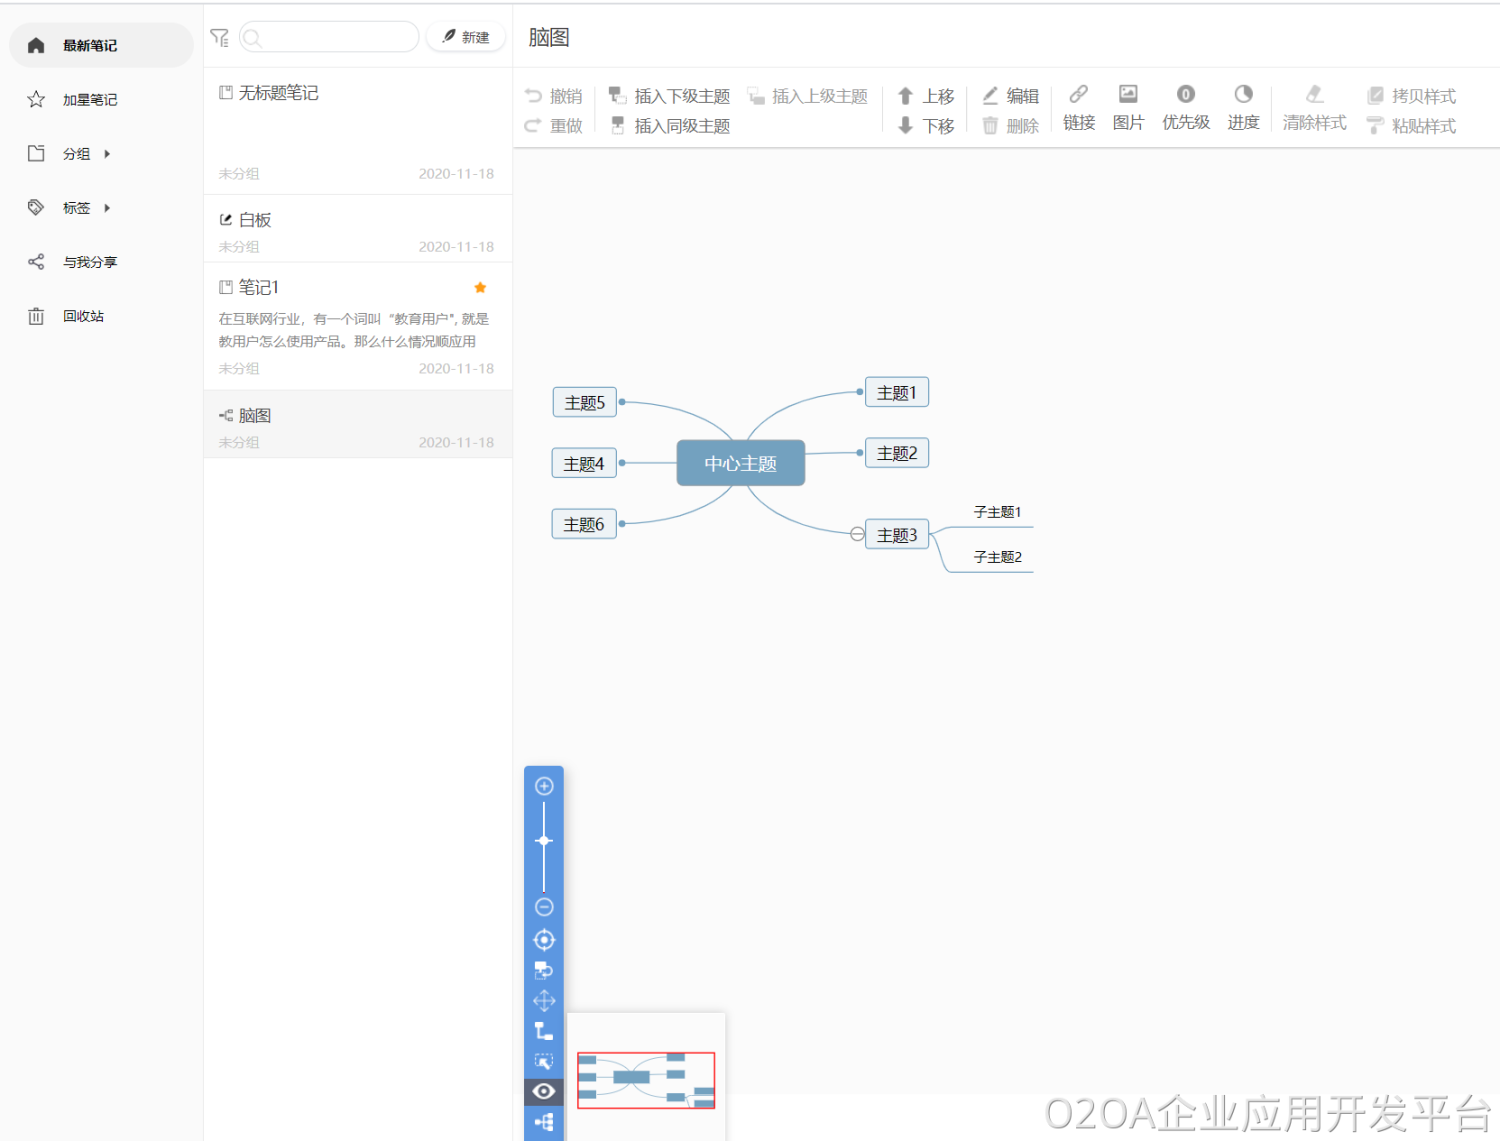Click the zoom out minus icon
The width and height of the screenshot is (1500, 1141).
point(544,907)
